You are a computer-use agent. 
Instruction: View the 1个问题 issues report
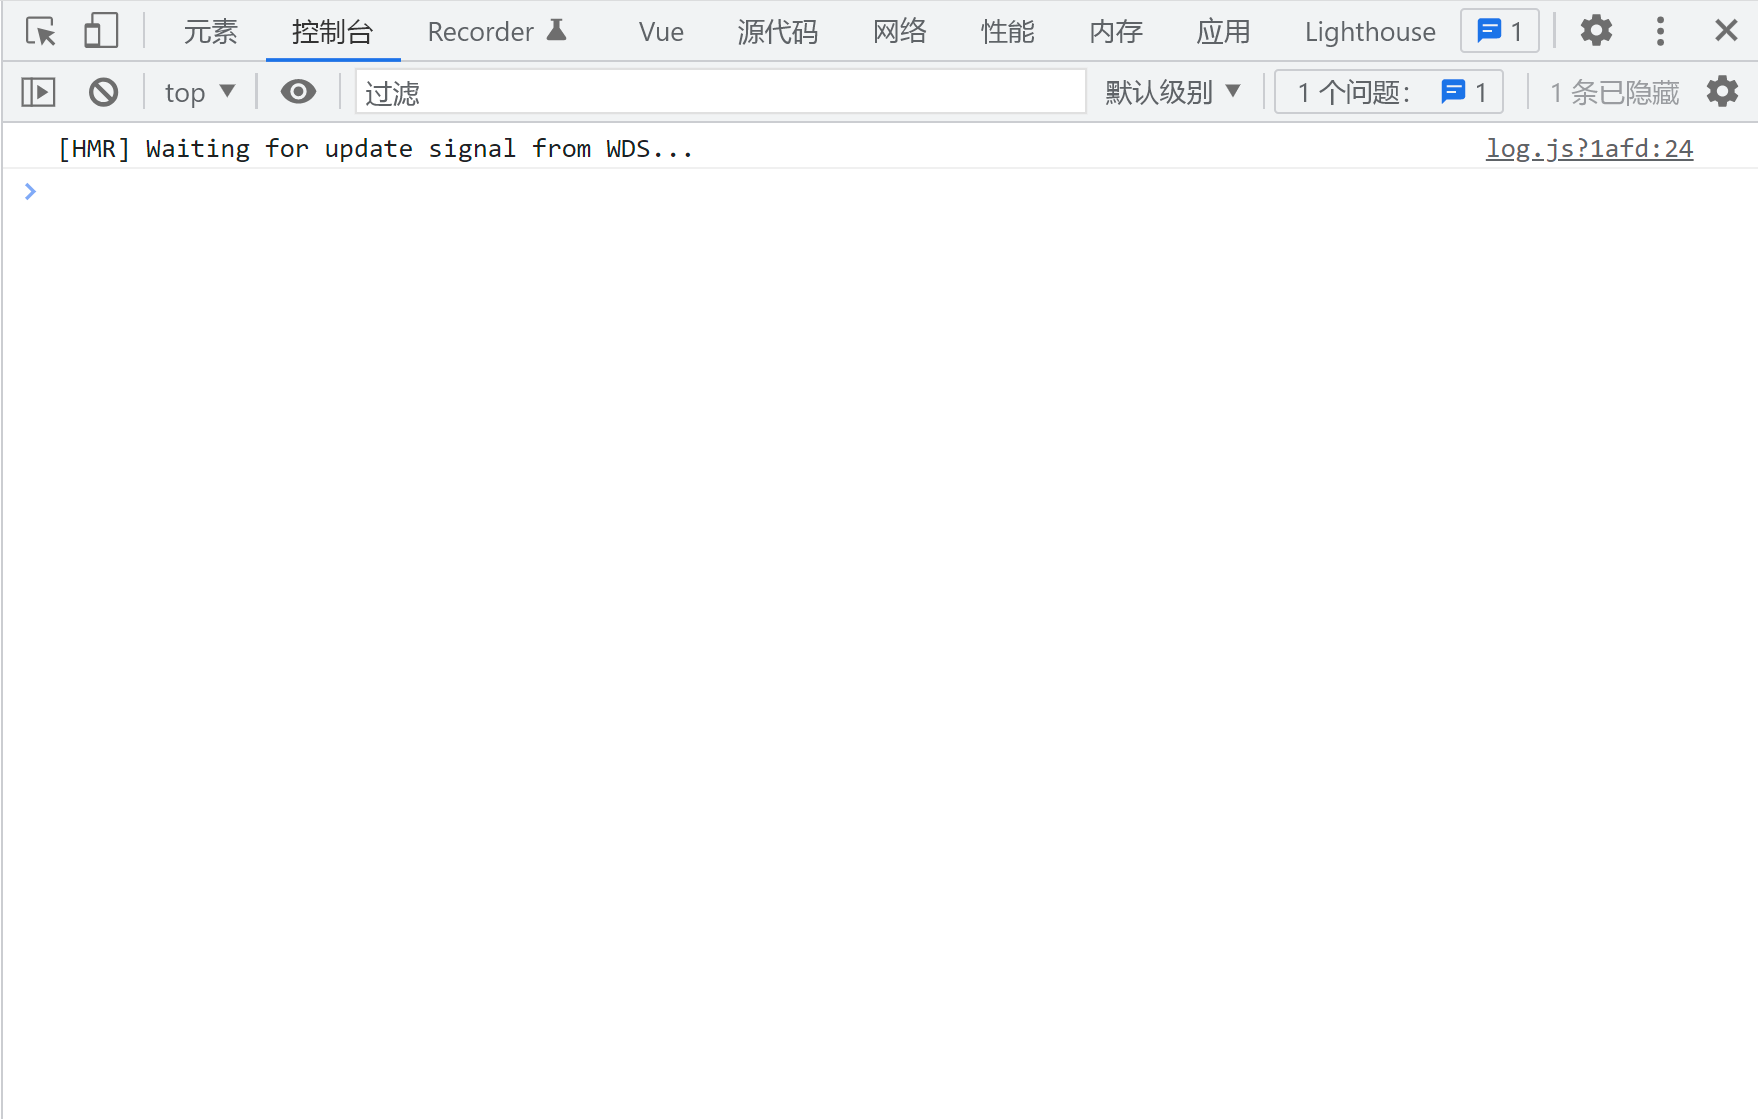point(1388,91)
